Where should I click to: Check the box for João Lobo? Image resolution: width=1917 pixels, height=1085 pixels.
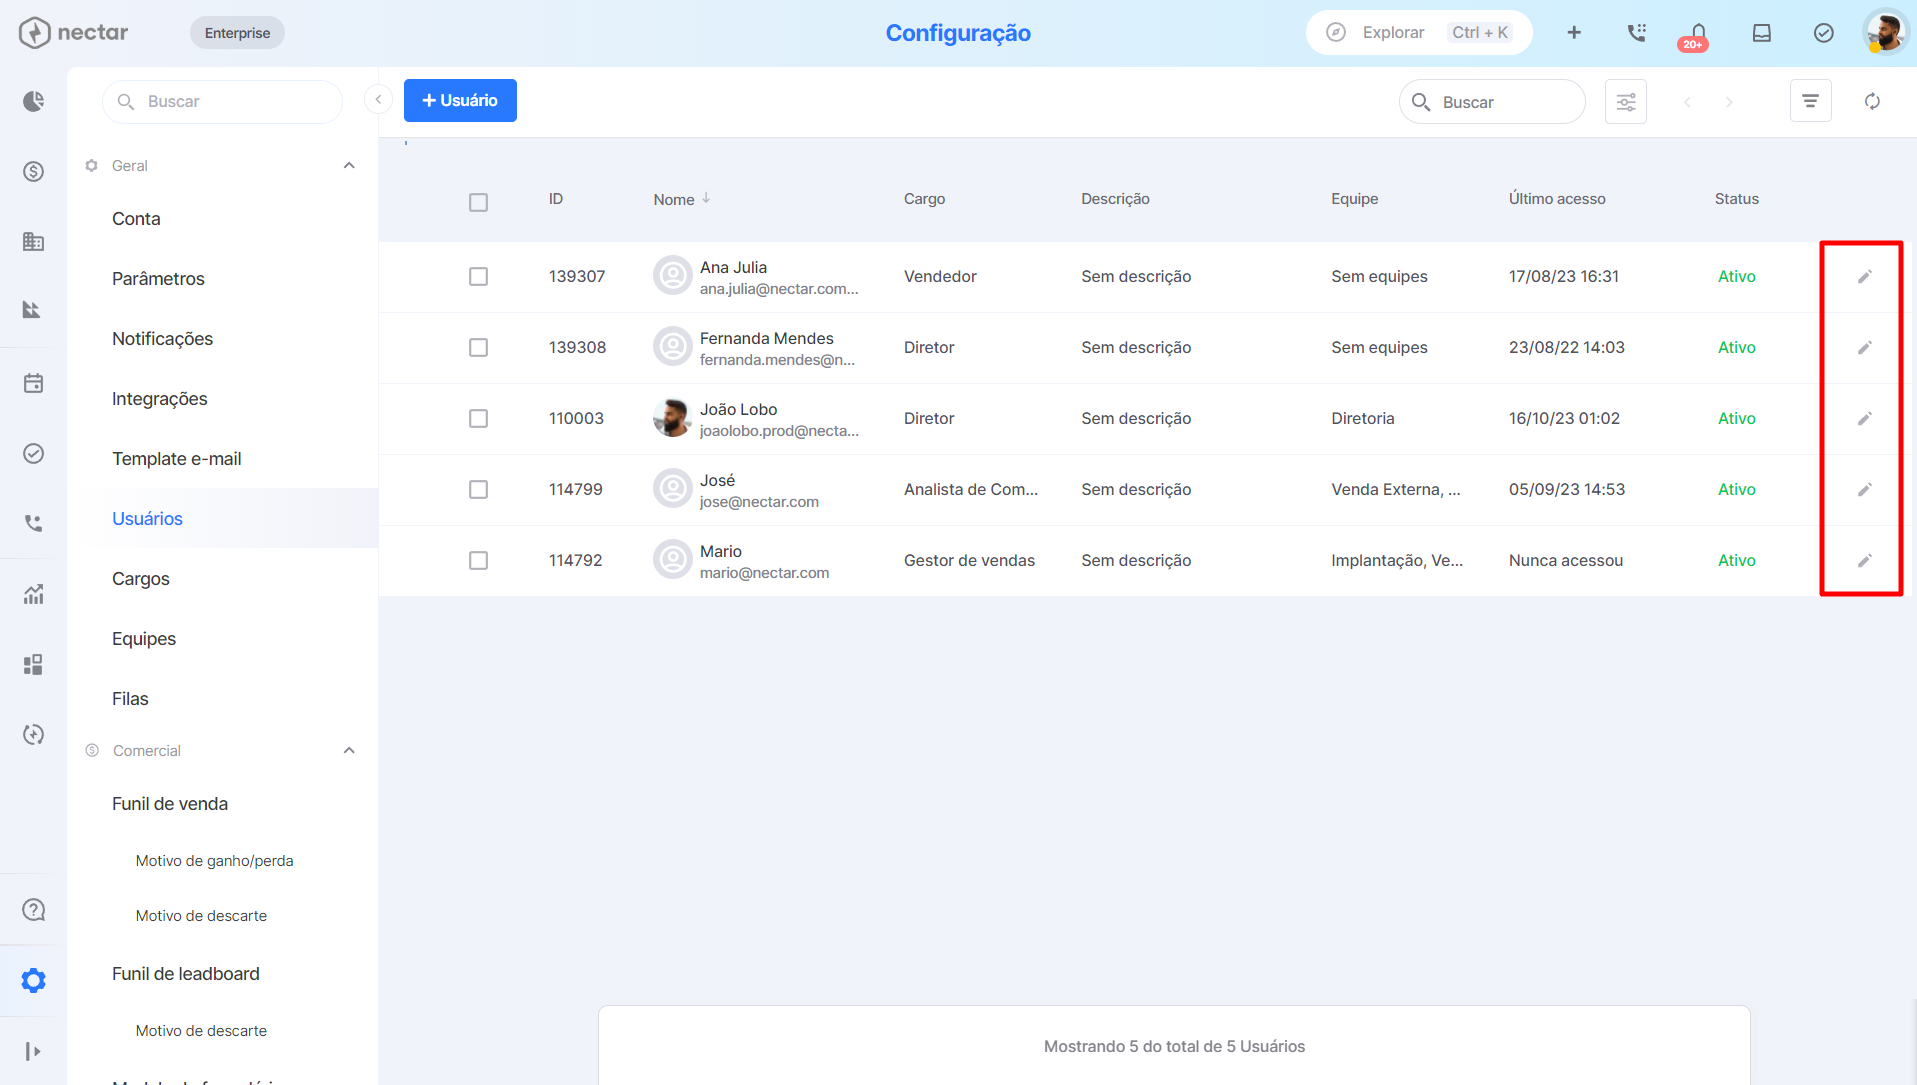tap(478, 418)
